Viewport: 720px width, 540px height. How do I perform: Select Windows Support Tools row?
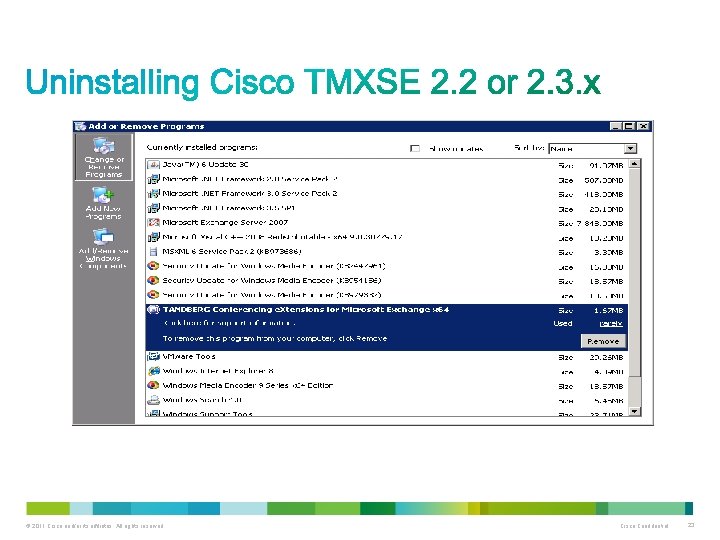tap(387, 413)
